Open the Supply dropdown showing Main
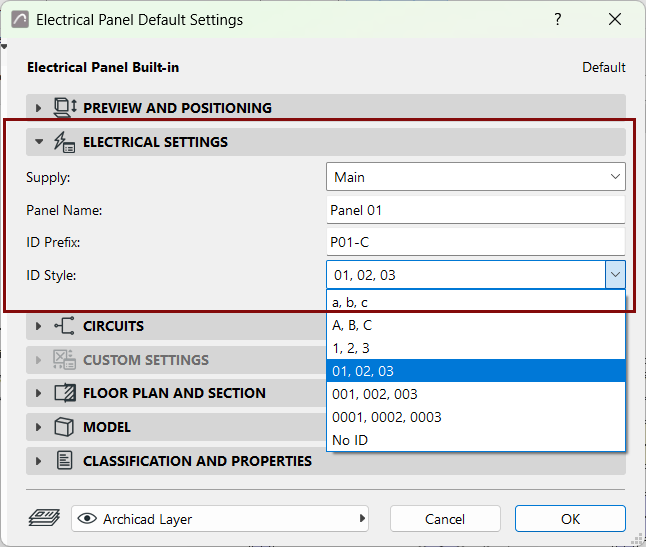Image resolution: width=646 pixels, height=547 pixels. [476, 177]
